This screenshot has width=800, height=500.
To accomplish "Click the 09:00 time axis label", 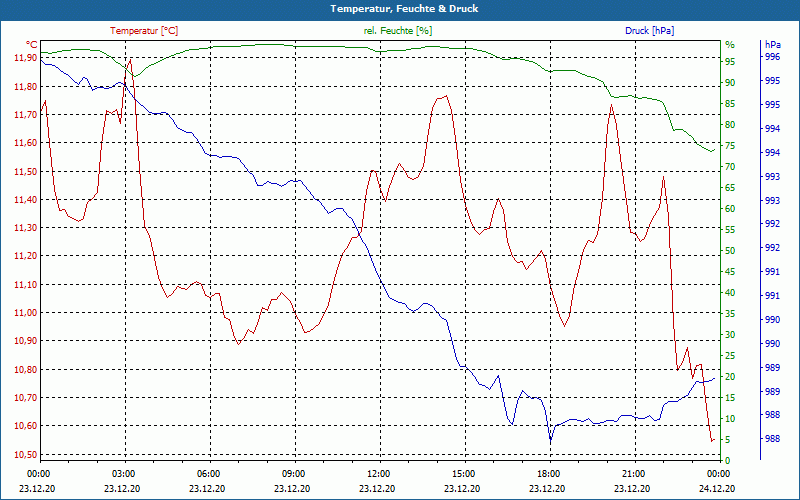I will pos(292,474).
